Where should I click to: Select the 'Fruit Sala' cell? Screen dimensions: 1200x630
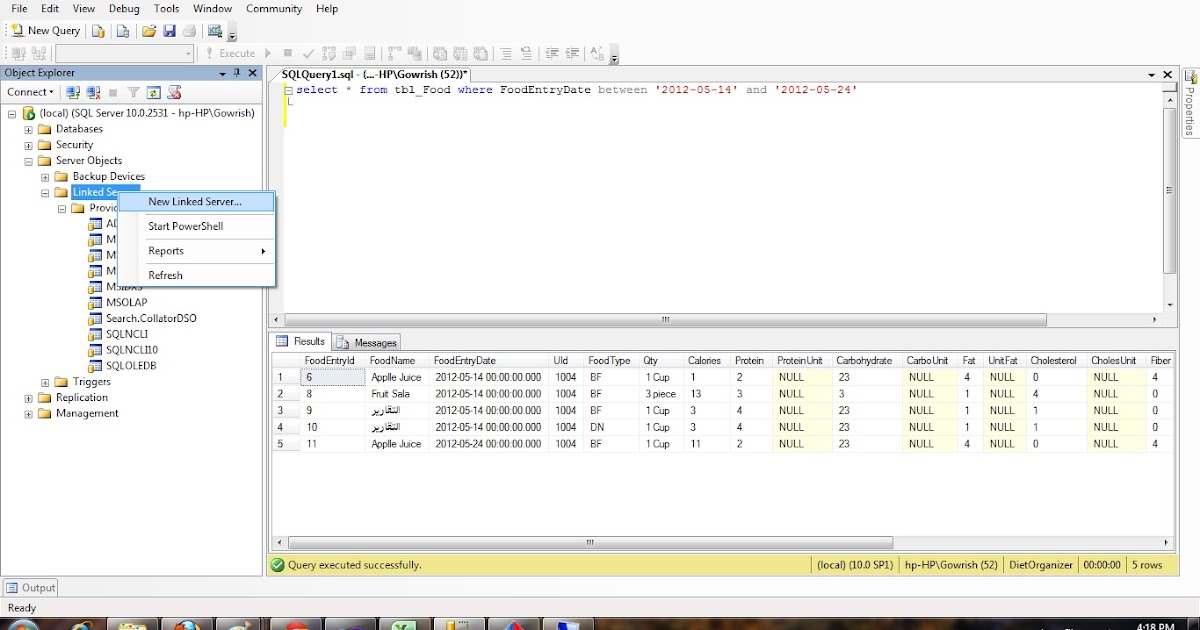[x=396, y=394]
